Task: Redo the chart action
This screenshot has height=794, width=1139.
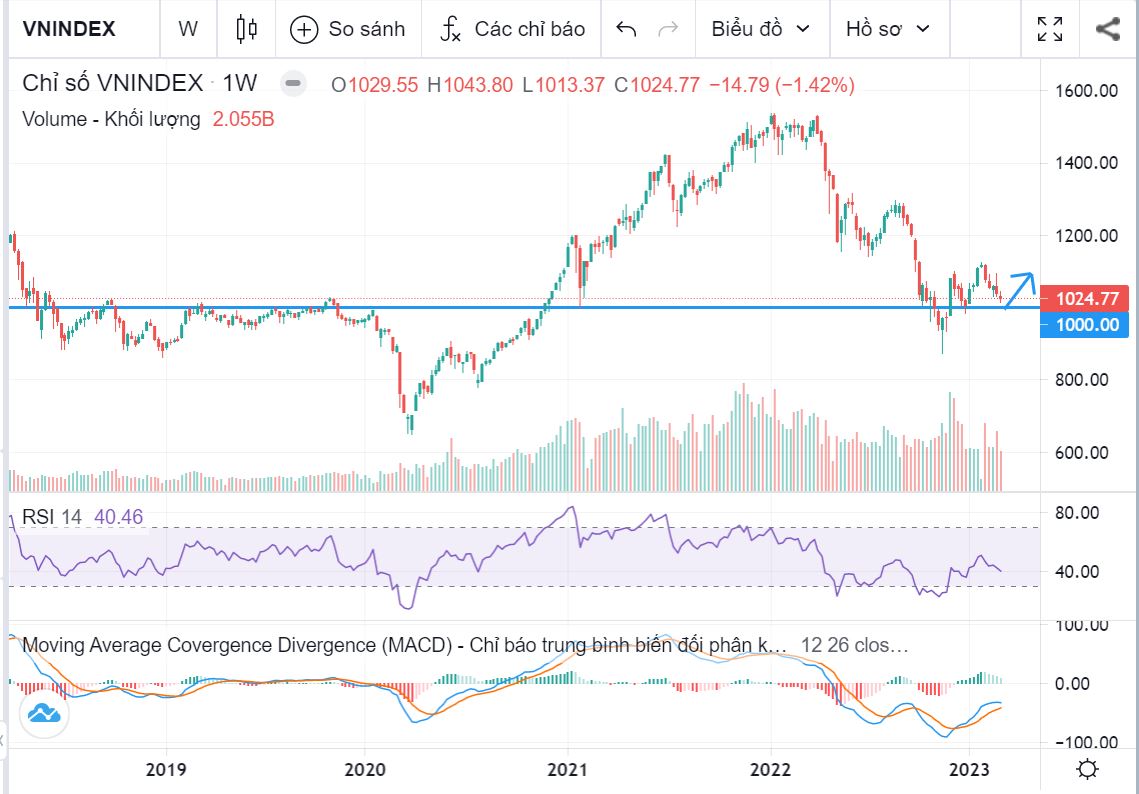Action: pos(668,29)
